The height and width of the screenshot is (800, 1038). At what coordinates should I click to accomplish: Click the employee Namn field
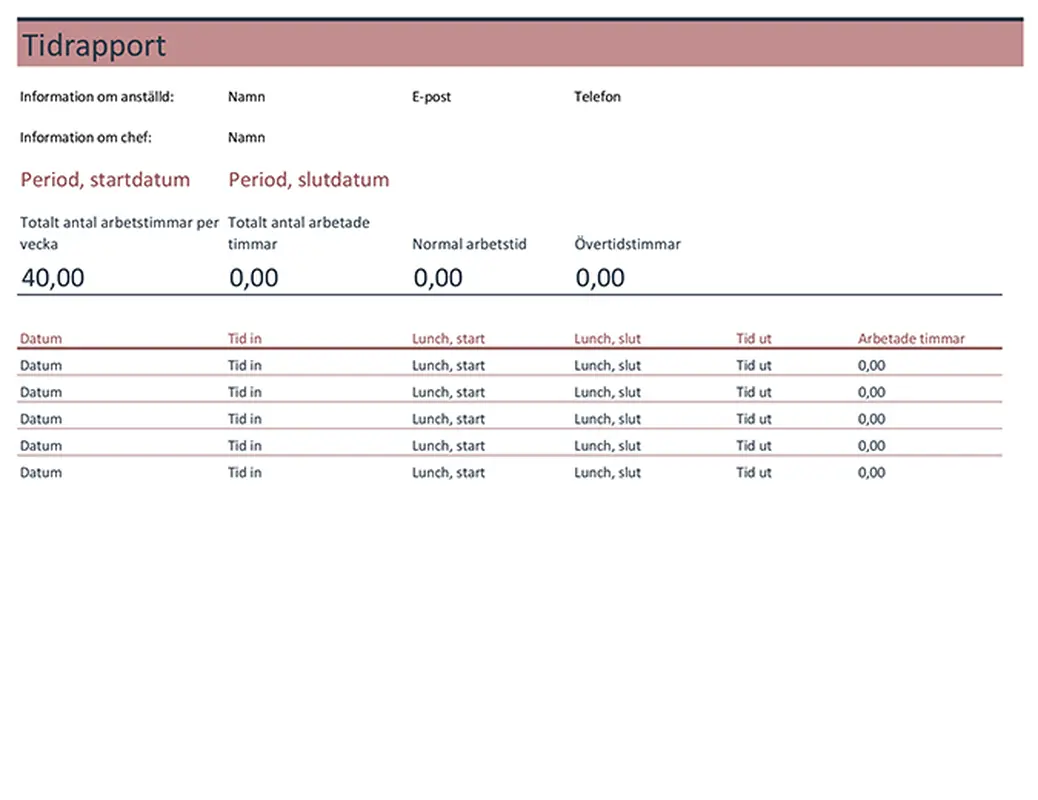[x=246, y=97]
